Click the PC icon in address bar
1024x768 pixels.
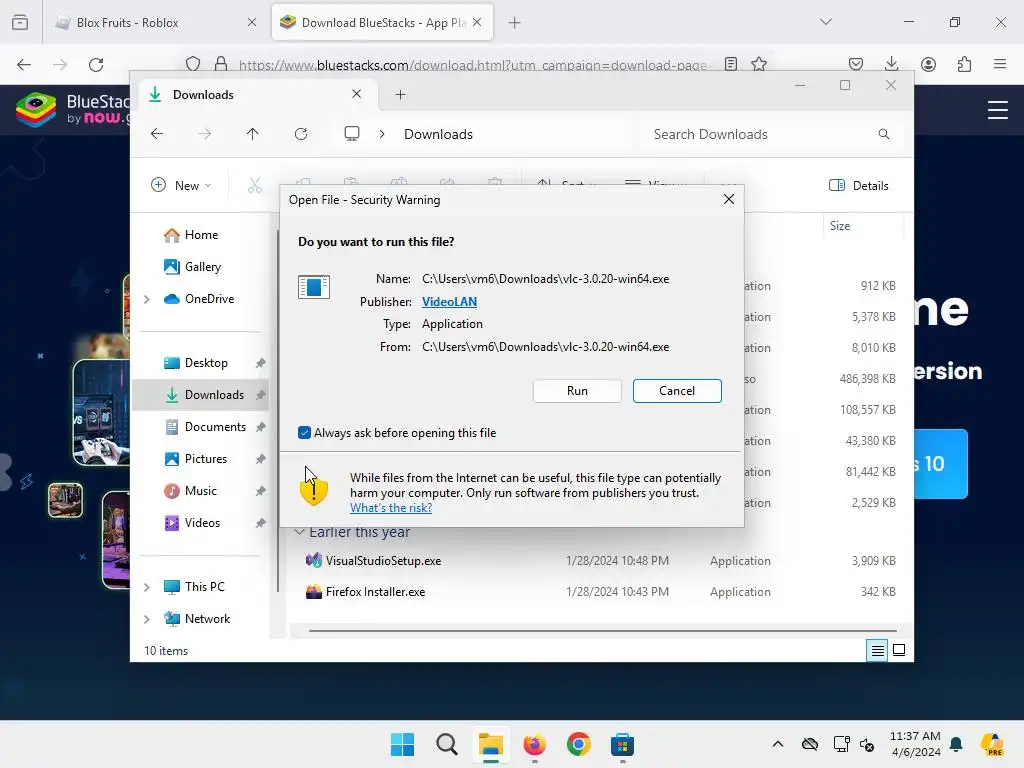click(352, 134)
